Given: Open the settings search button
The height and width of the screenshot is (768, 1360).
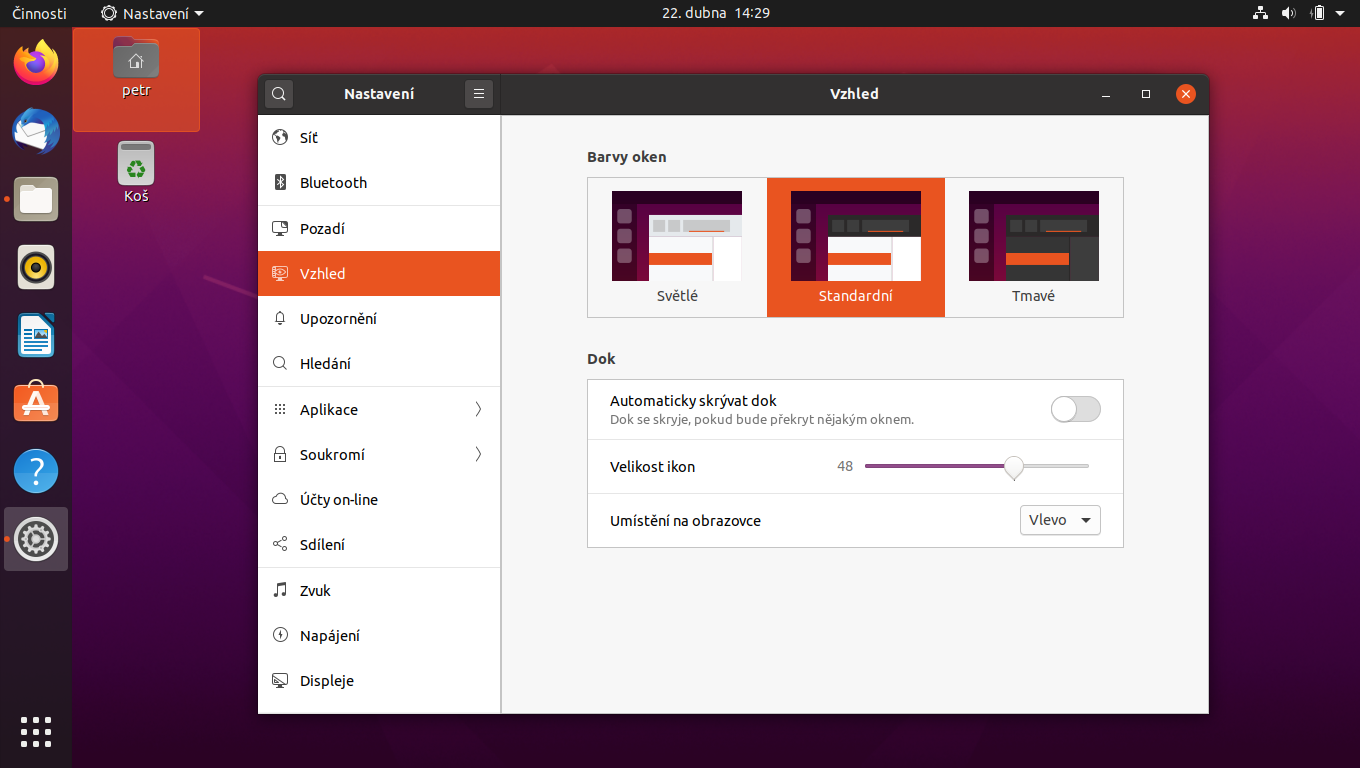Looking at the screenshot, I should (x=279, y=94).
